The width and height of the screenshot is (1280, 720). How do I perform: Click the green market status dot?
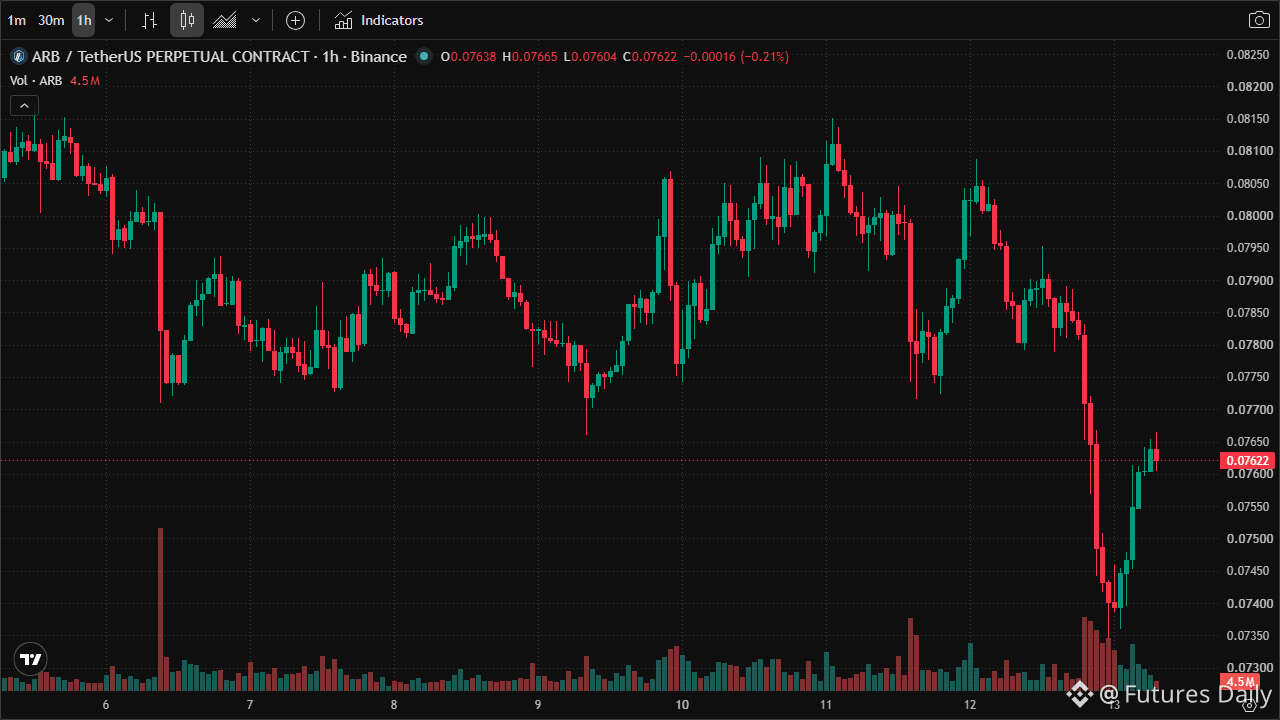tap(424, 57)
